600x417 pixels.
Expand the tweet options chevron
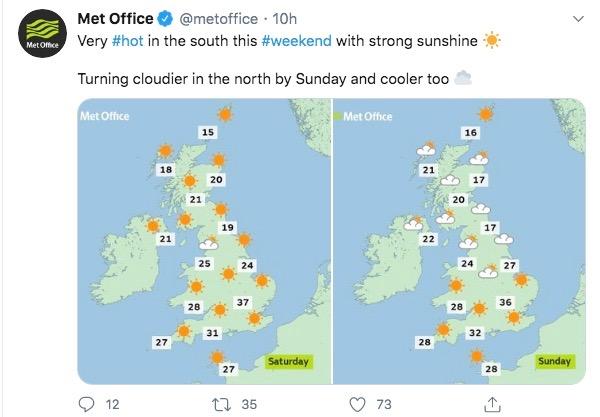coord(579,19)
